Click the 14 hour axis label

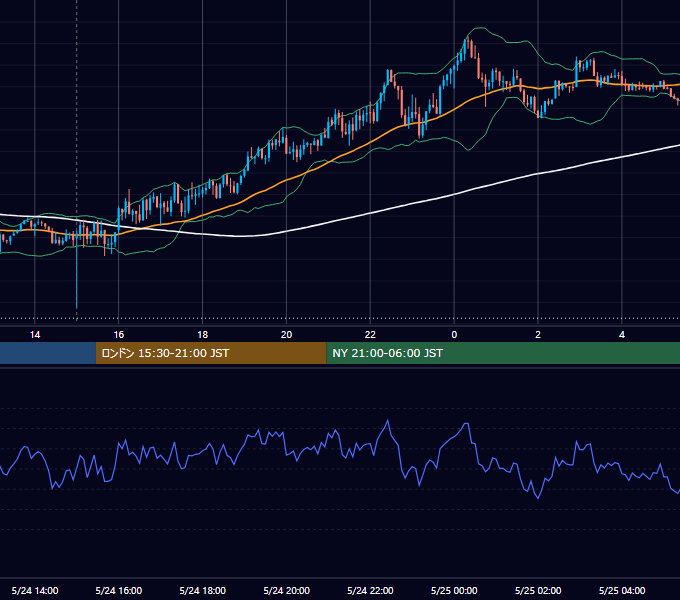(35, 335)
